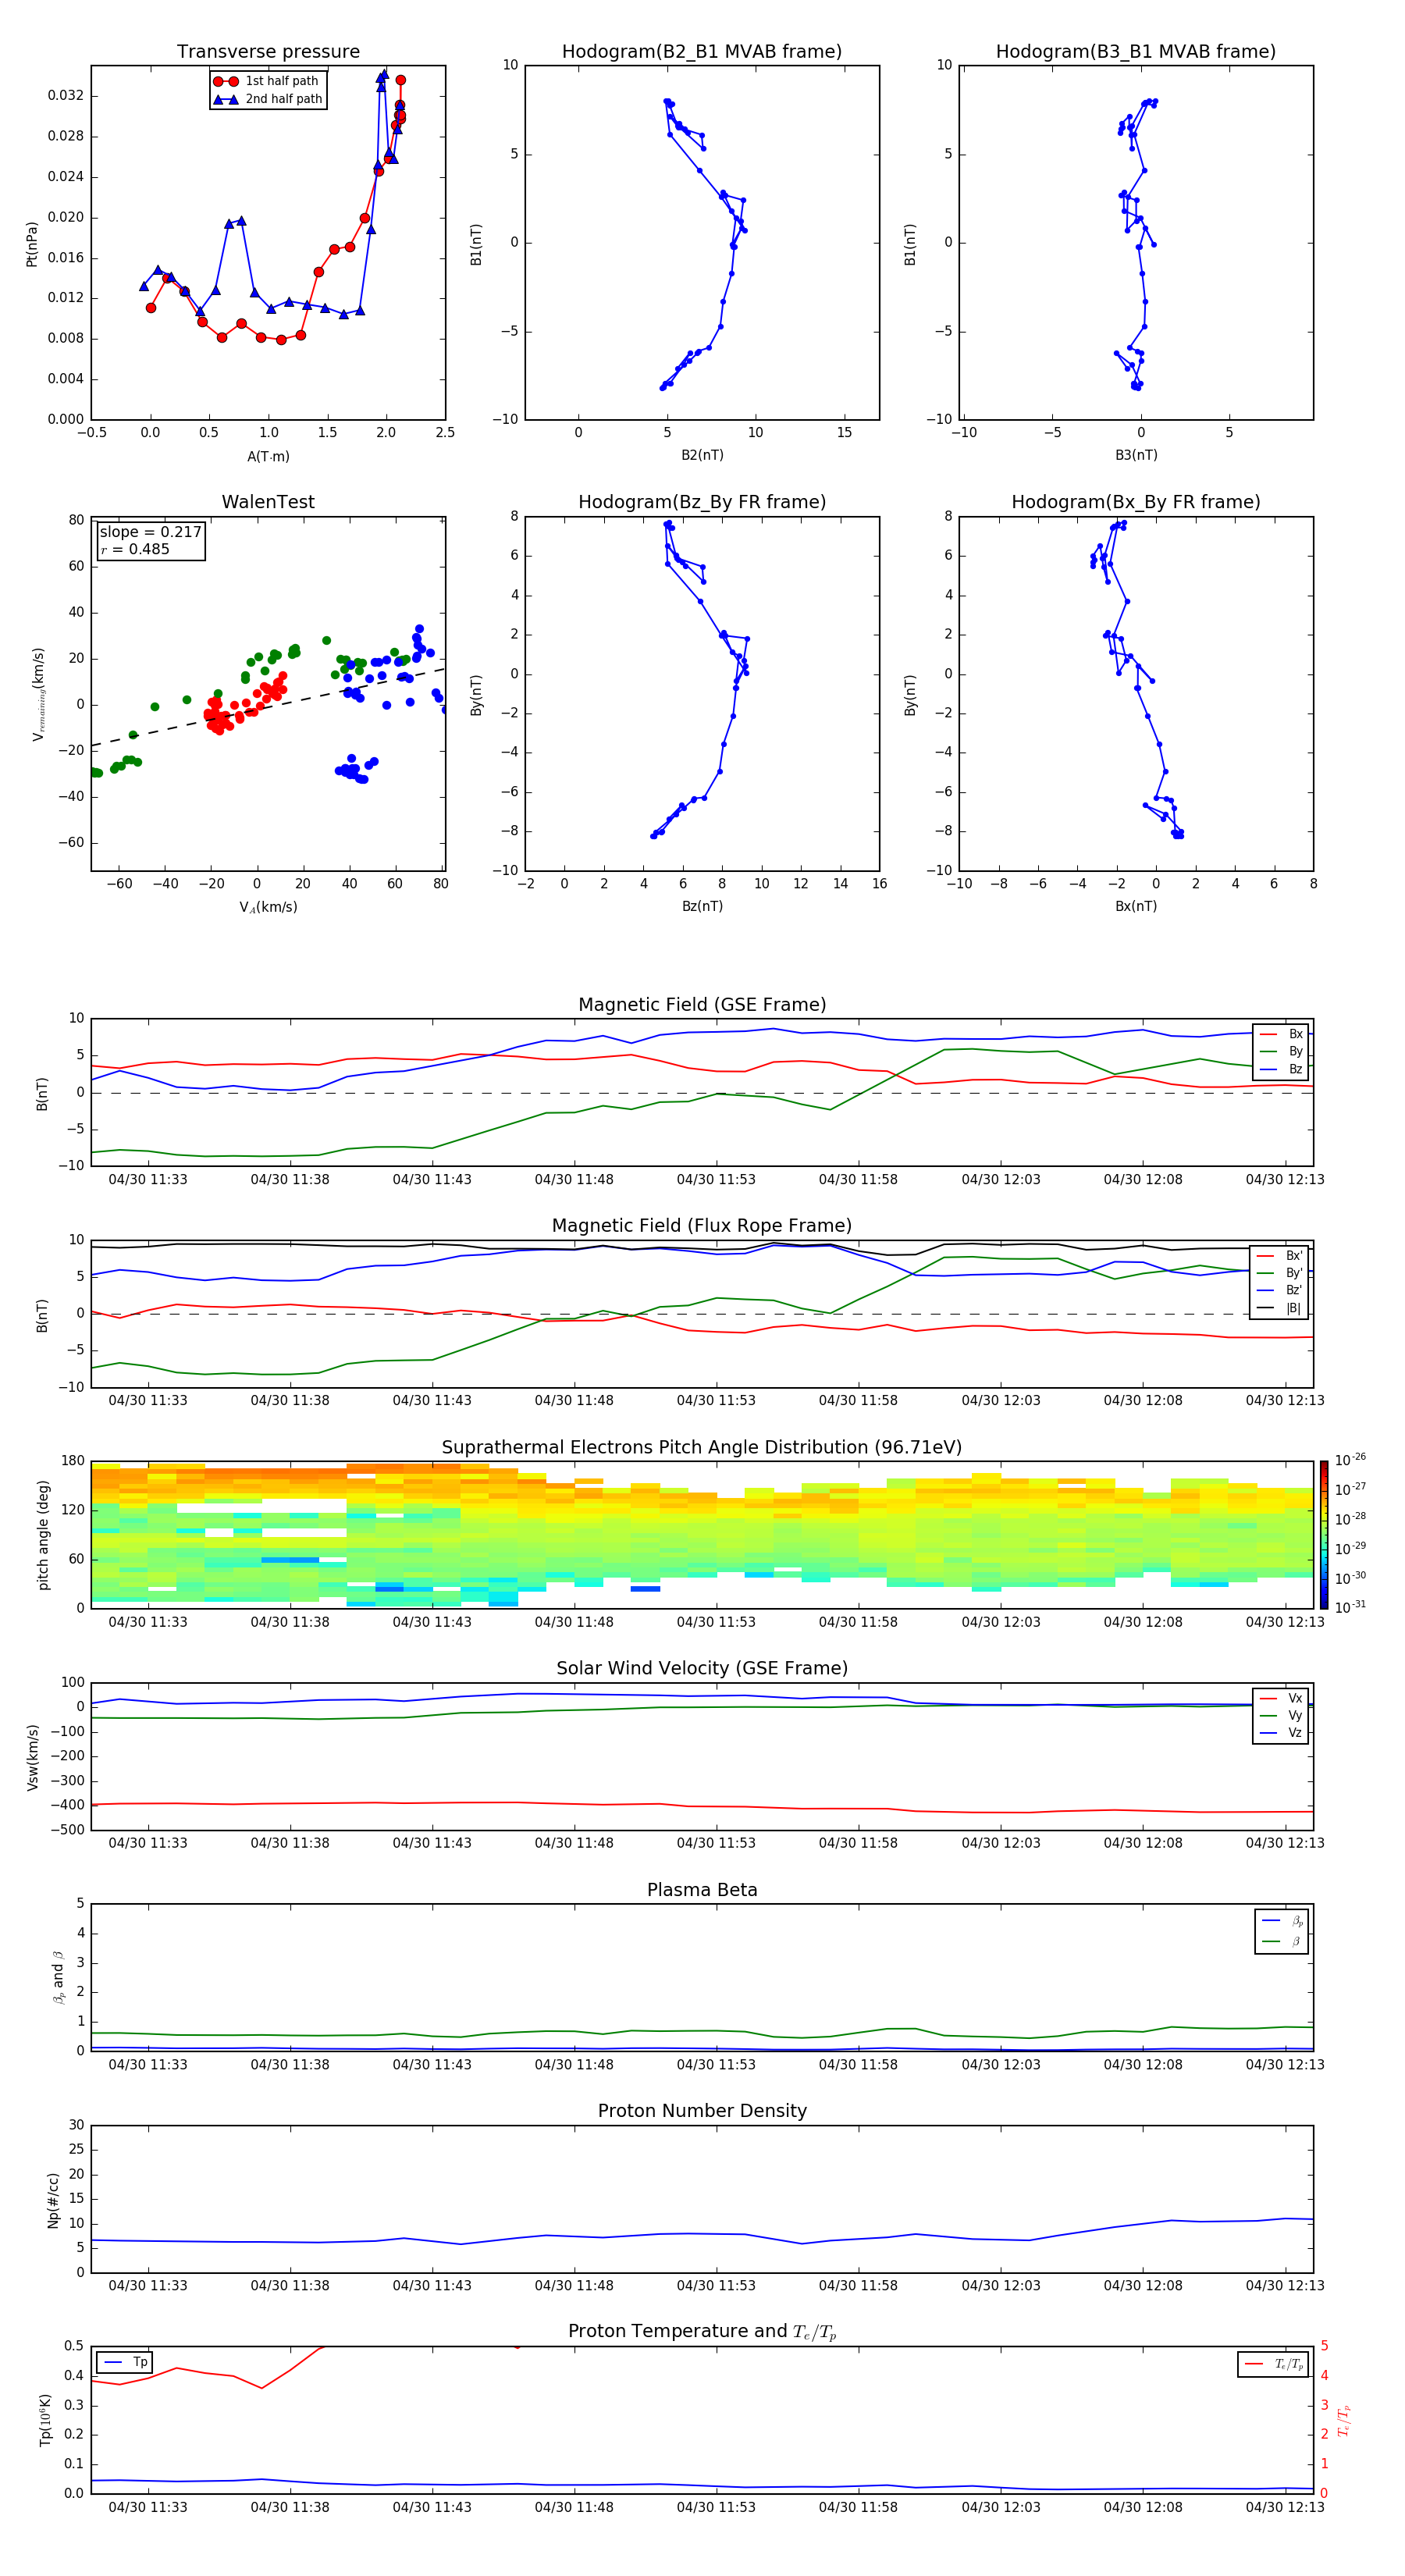Click the 'Pt(nPa)' y-axis label
Screen dimensions: 1405x2576
32,243
